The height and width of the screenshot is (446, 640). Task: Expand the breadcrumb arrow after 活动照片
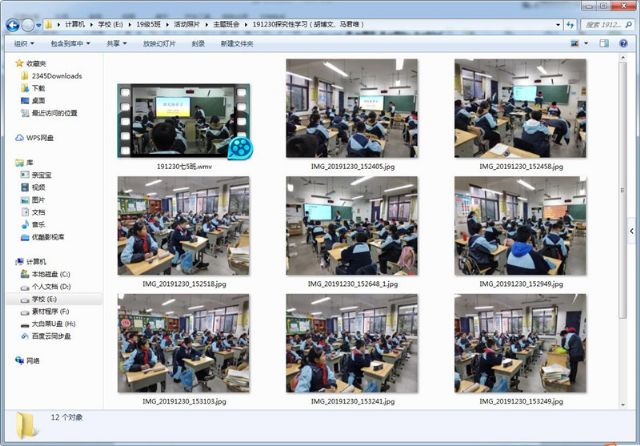(206, 24)
